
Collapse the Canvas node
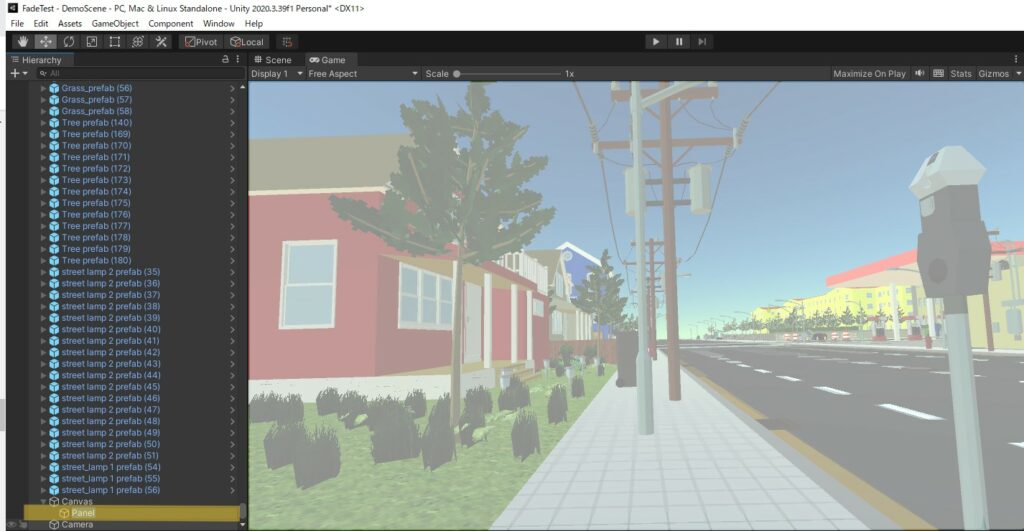pyautogui.click(x=44, y=502)
